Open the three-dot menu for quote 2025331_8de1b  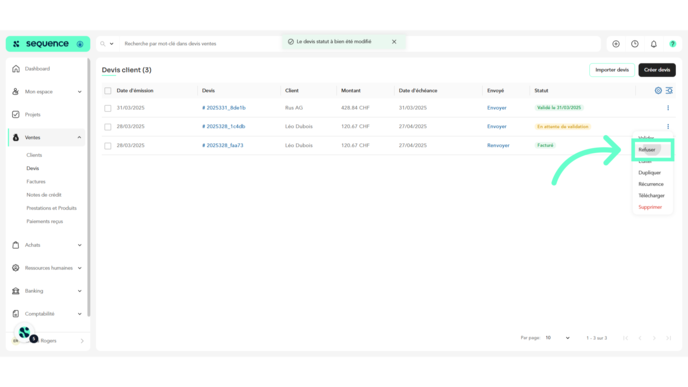click(x=668, y=108)
